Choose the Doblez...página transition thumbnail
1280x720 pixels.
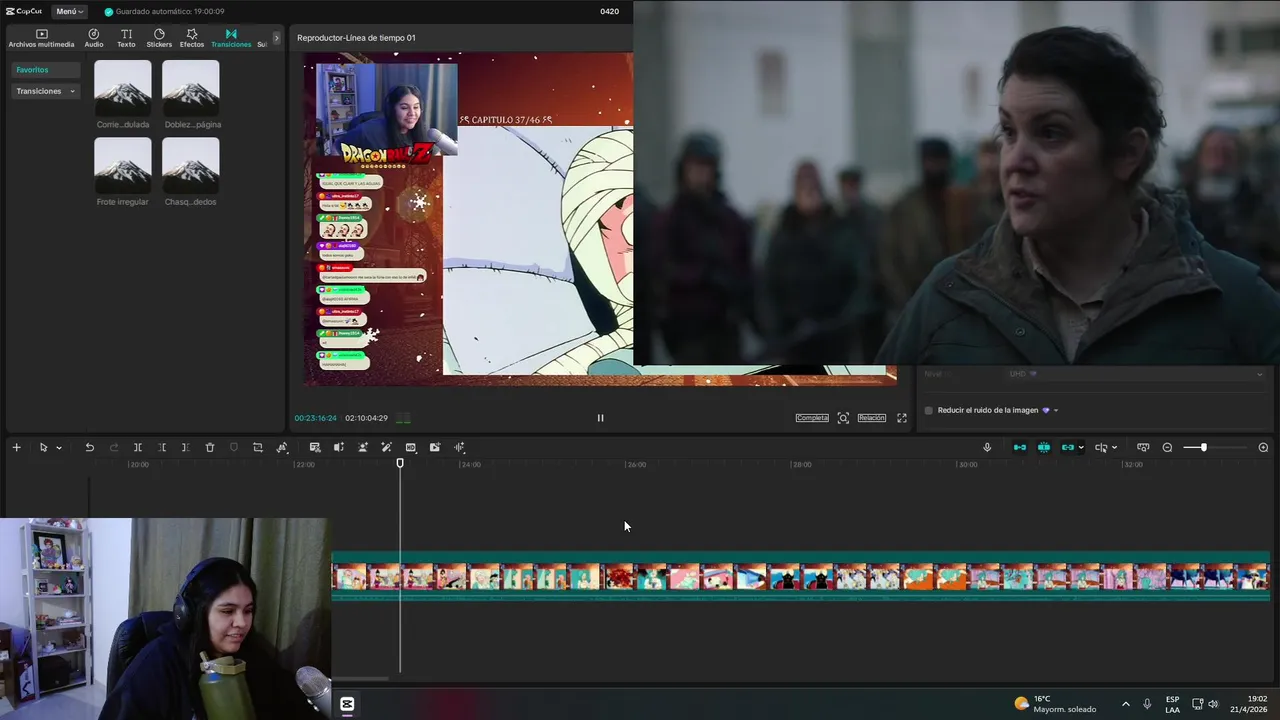pyautogui.click(x=191, y=88)
